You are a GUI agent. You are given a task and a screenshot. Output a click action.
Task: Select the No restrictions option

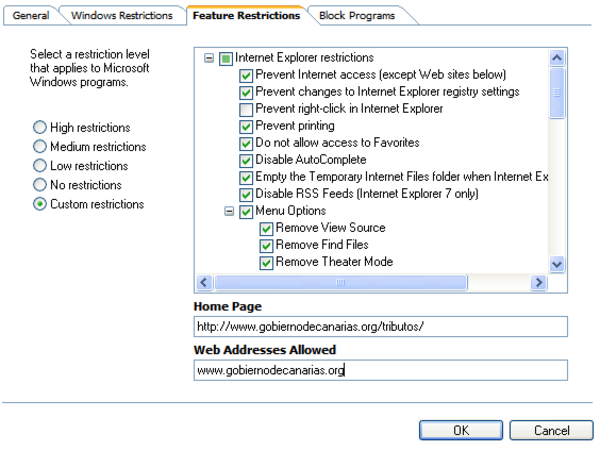coord(40,185)
